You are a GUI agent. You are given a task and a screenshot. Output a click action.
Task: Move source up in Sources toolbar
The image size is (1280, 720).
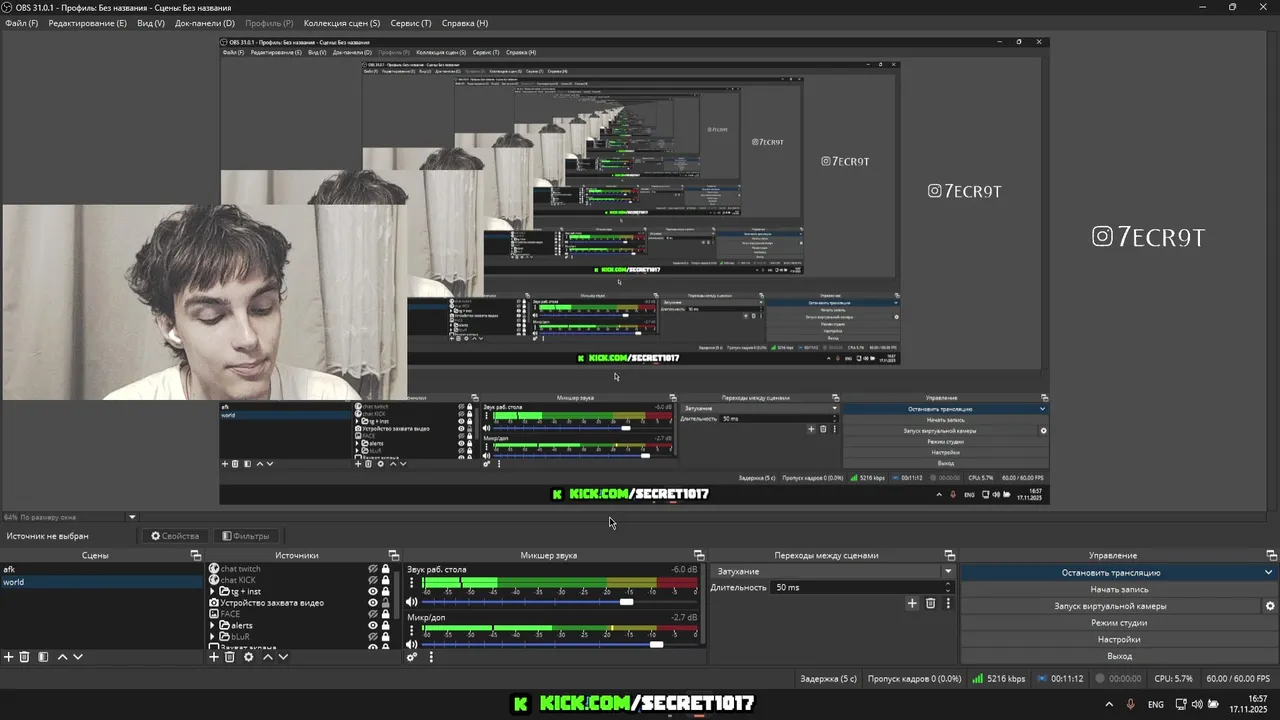[x=267, y=657]
